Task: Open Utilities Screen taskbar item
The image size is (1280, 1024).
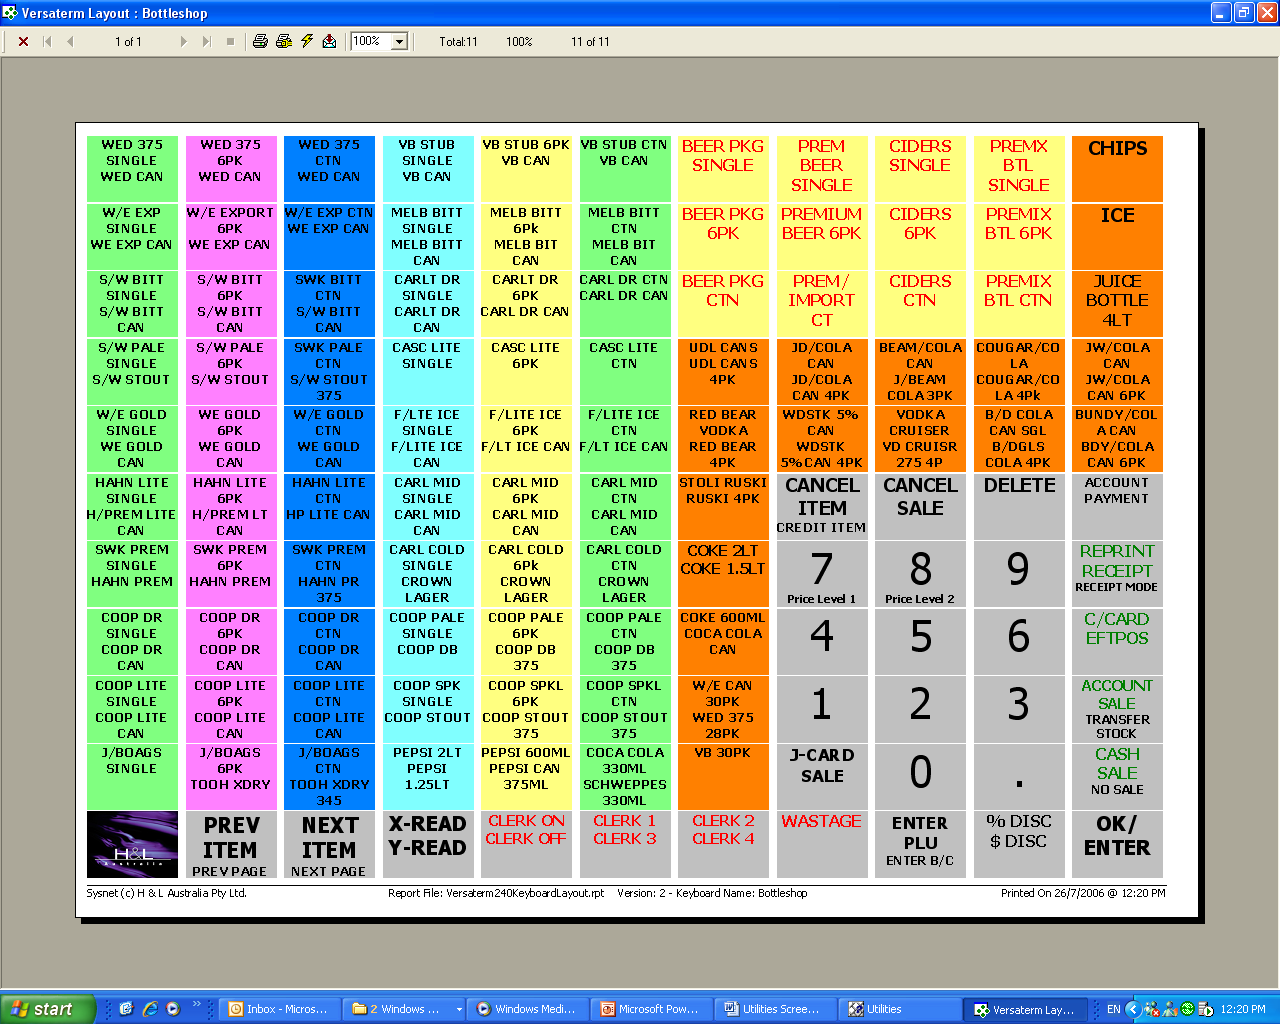Action: 777,1009
